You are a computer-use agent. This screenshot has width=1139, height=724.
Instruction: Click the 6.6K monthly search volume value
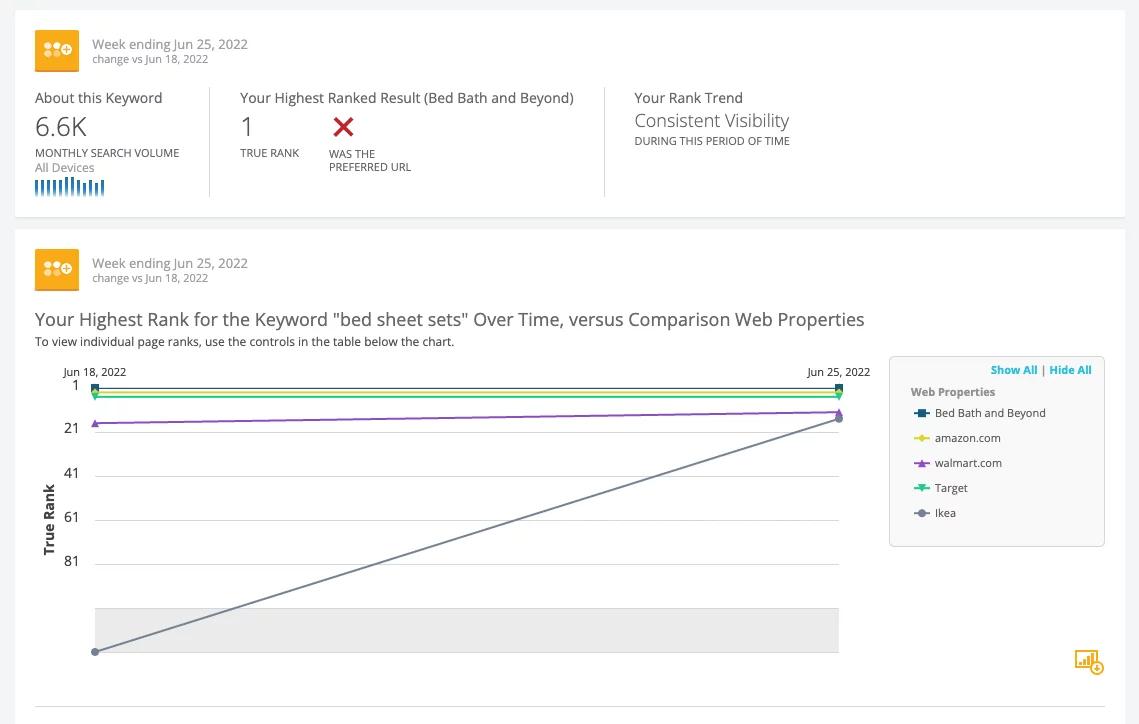coord(61,127)
